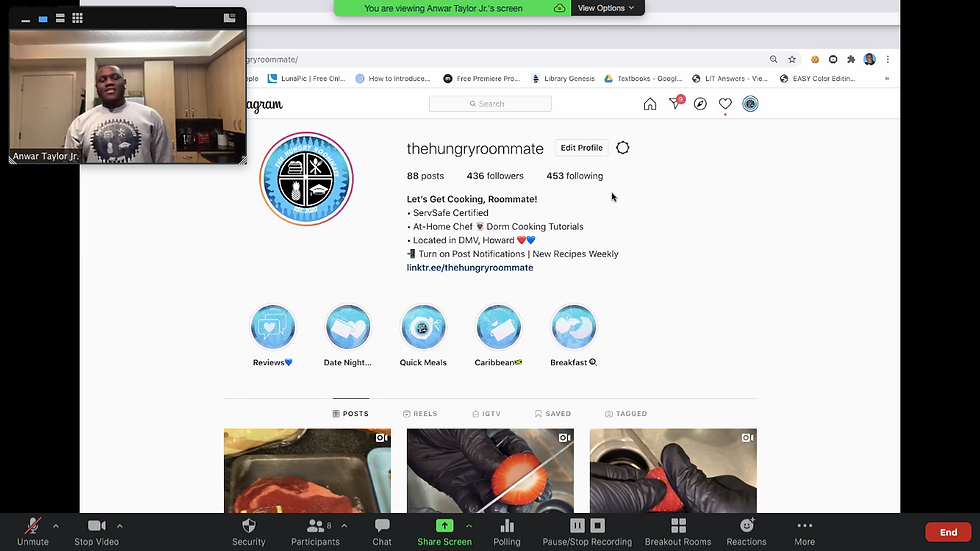The height and width of the screenshot is (551, 980).
Task: Click browser zoom magnifier icon
Action: (774, 59)
